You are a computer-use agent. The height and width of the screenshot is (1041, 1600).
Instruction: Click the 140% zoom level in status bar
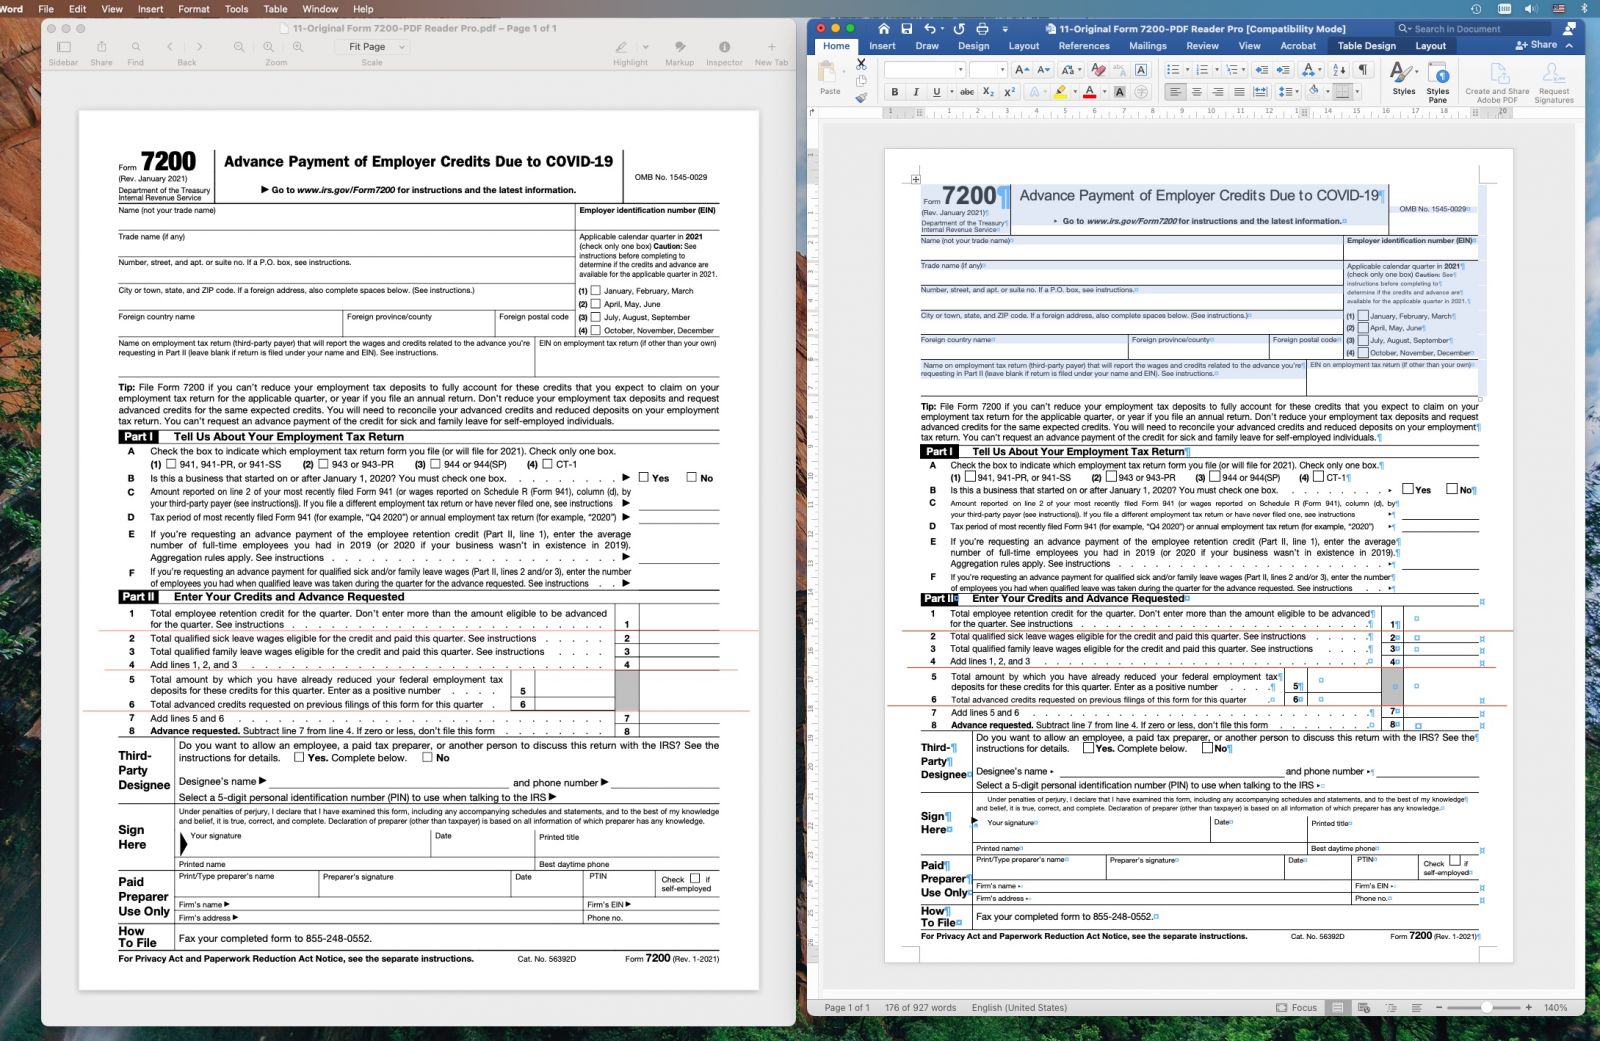pos(1555,1007)
